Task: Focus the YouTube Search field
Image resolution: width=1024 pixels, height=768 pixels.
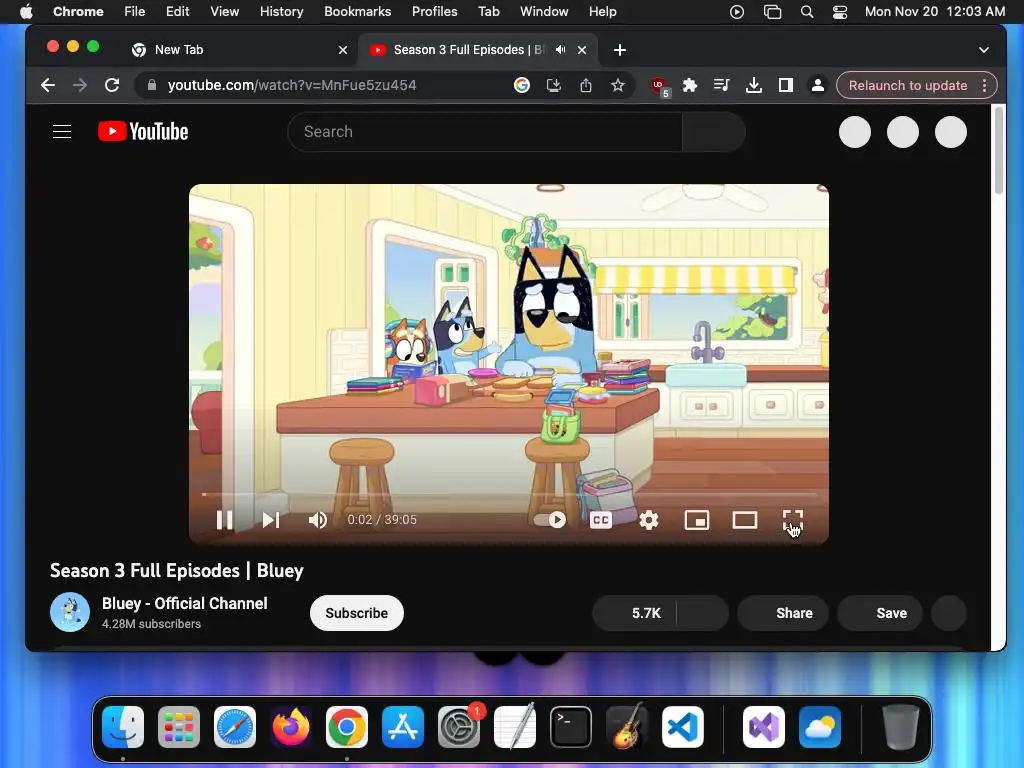Action: tap(485, 132)
